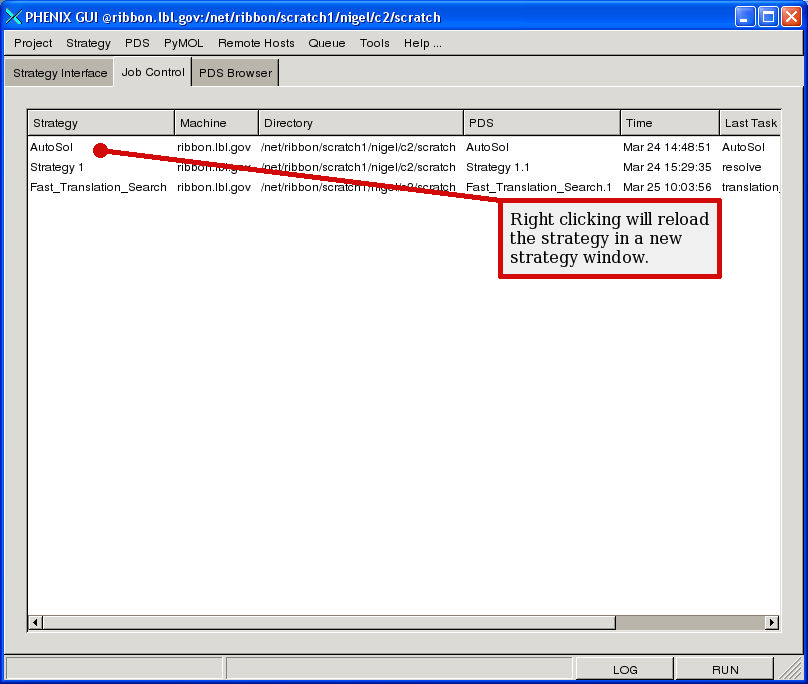Open the Project menu

33,43
